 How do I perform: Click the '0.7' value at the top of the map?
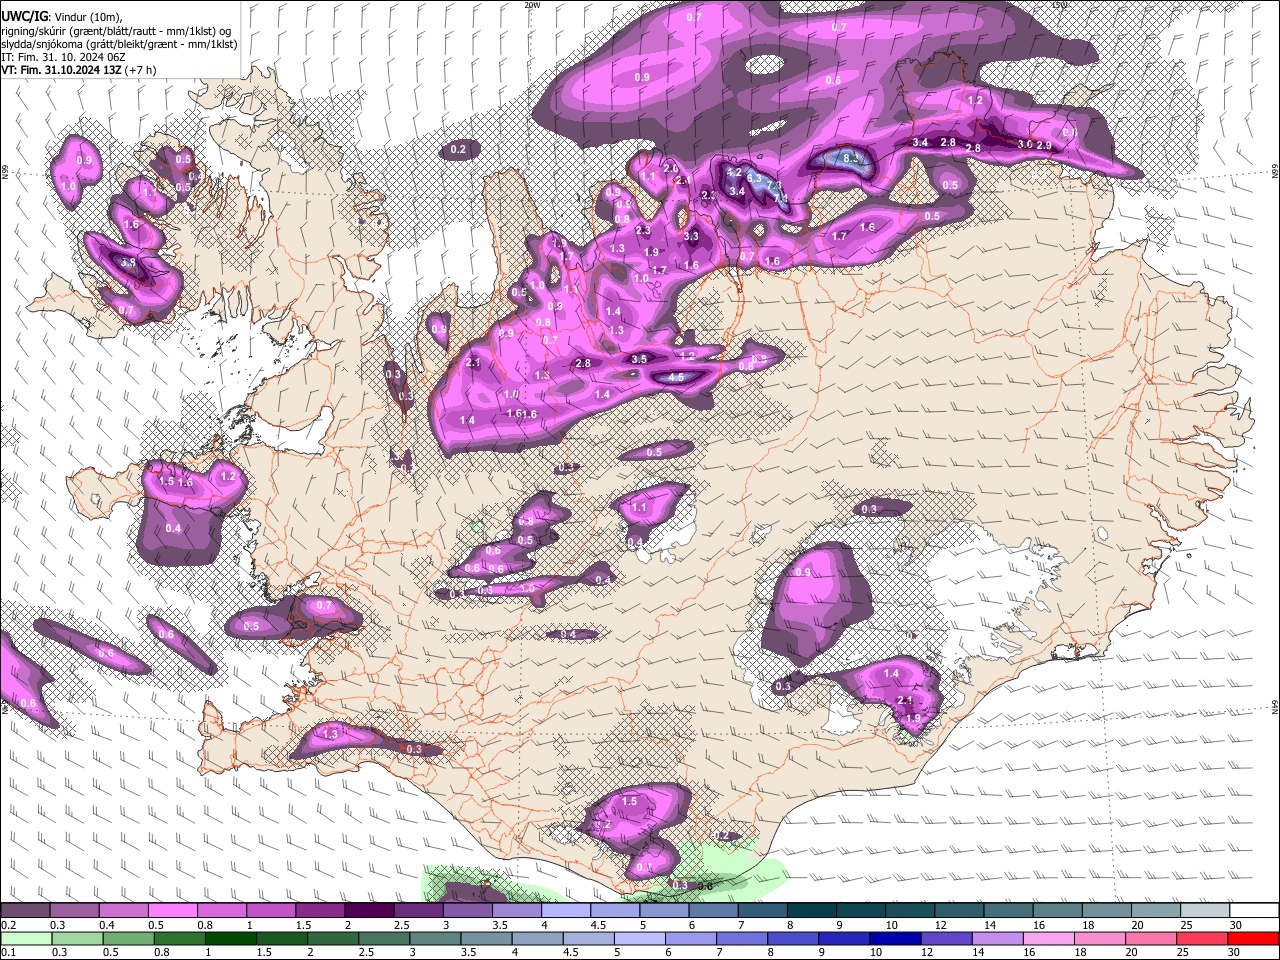click(694, 18)
